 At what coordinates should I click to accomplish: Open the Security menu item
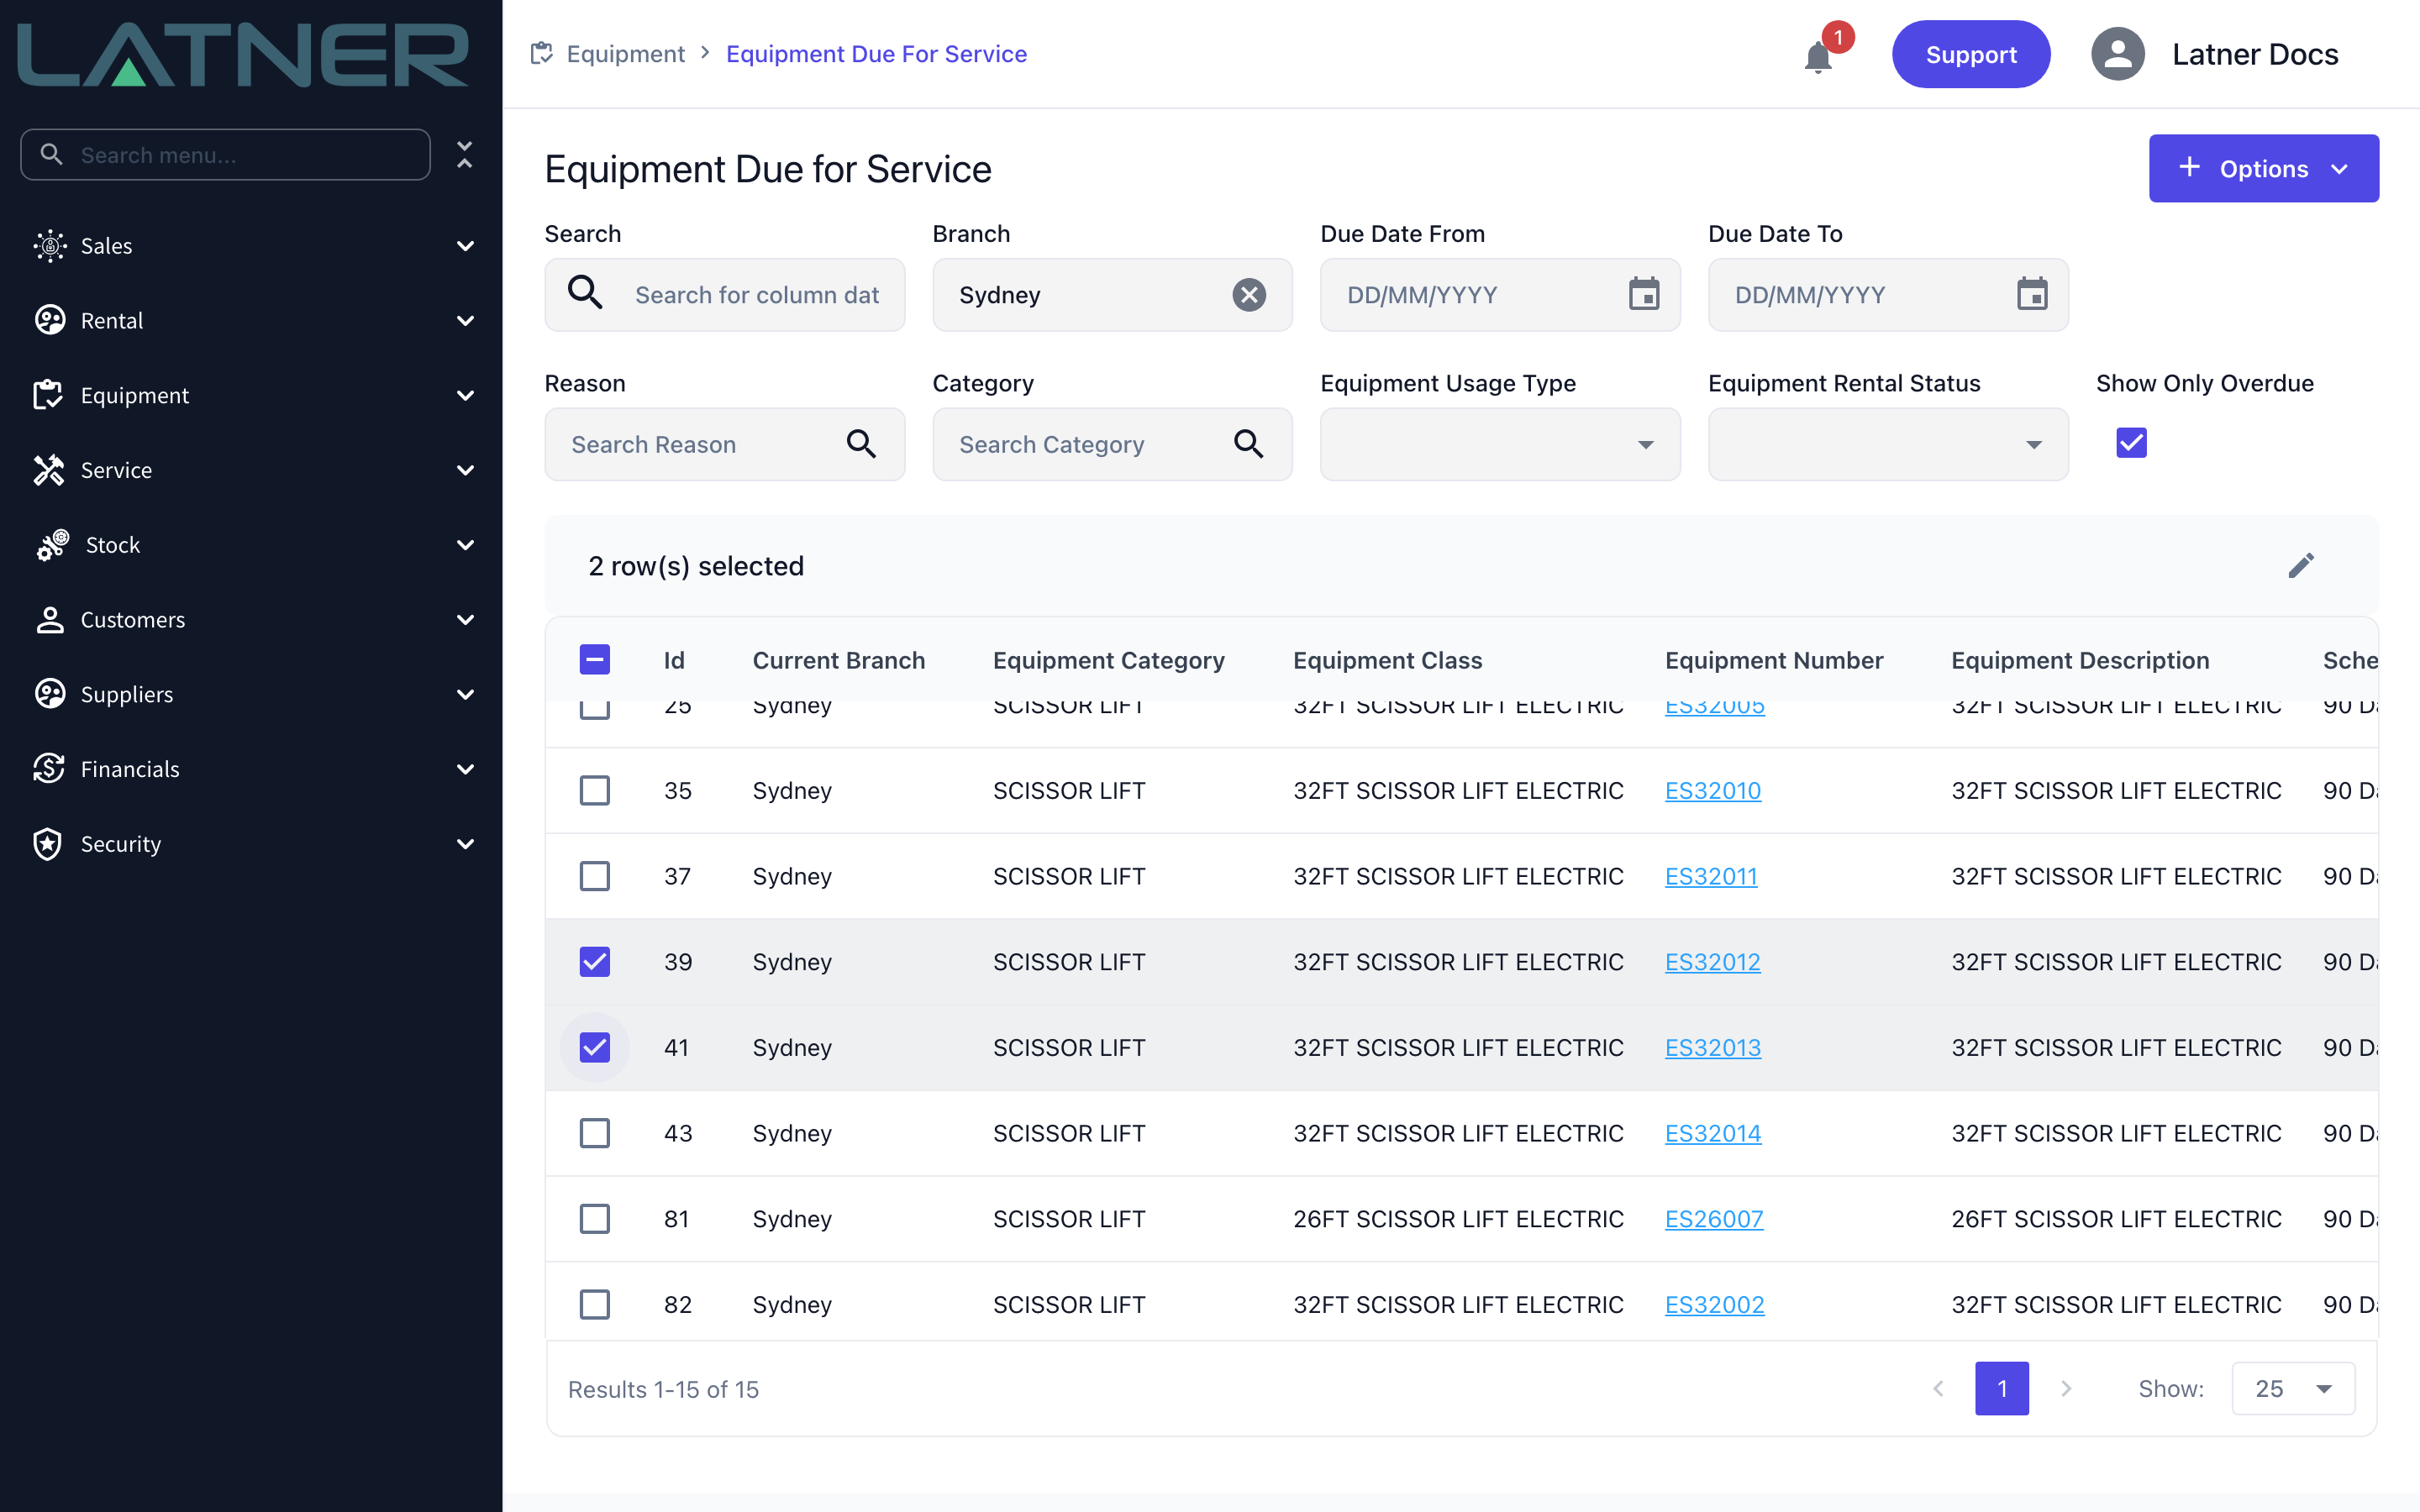(x=251, y=843)
